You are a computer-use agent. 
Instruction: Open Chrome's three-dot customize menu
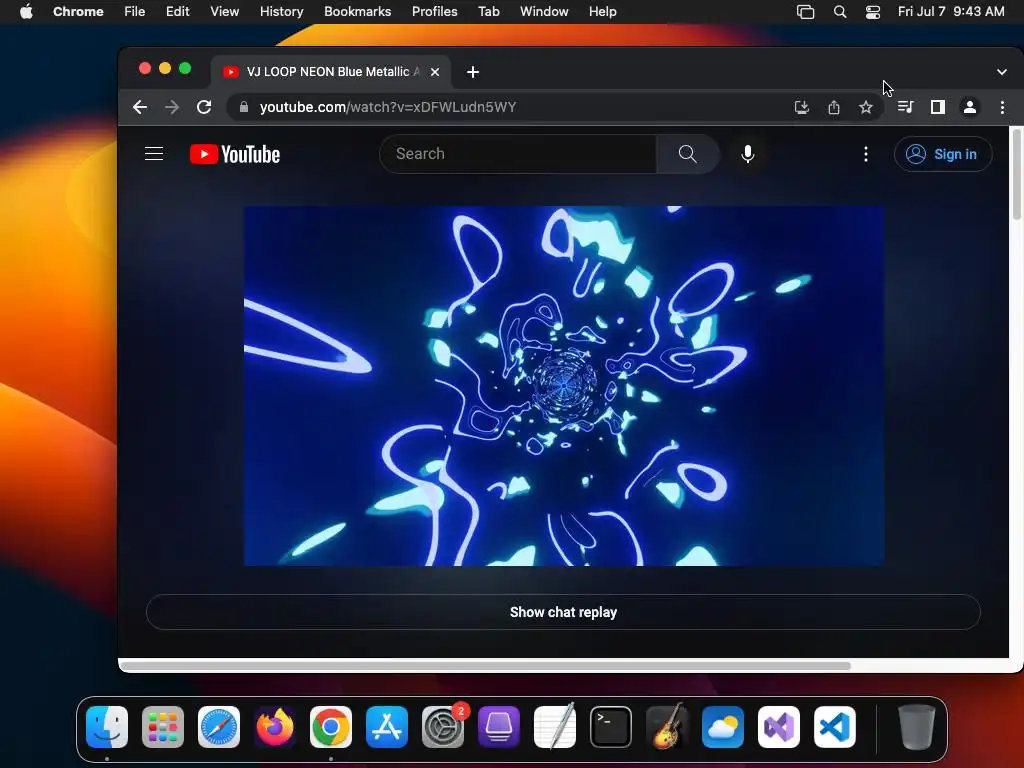coord(1002,107)
